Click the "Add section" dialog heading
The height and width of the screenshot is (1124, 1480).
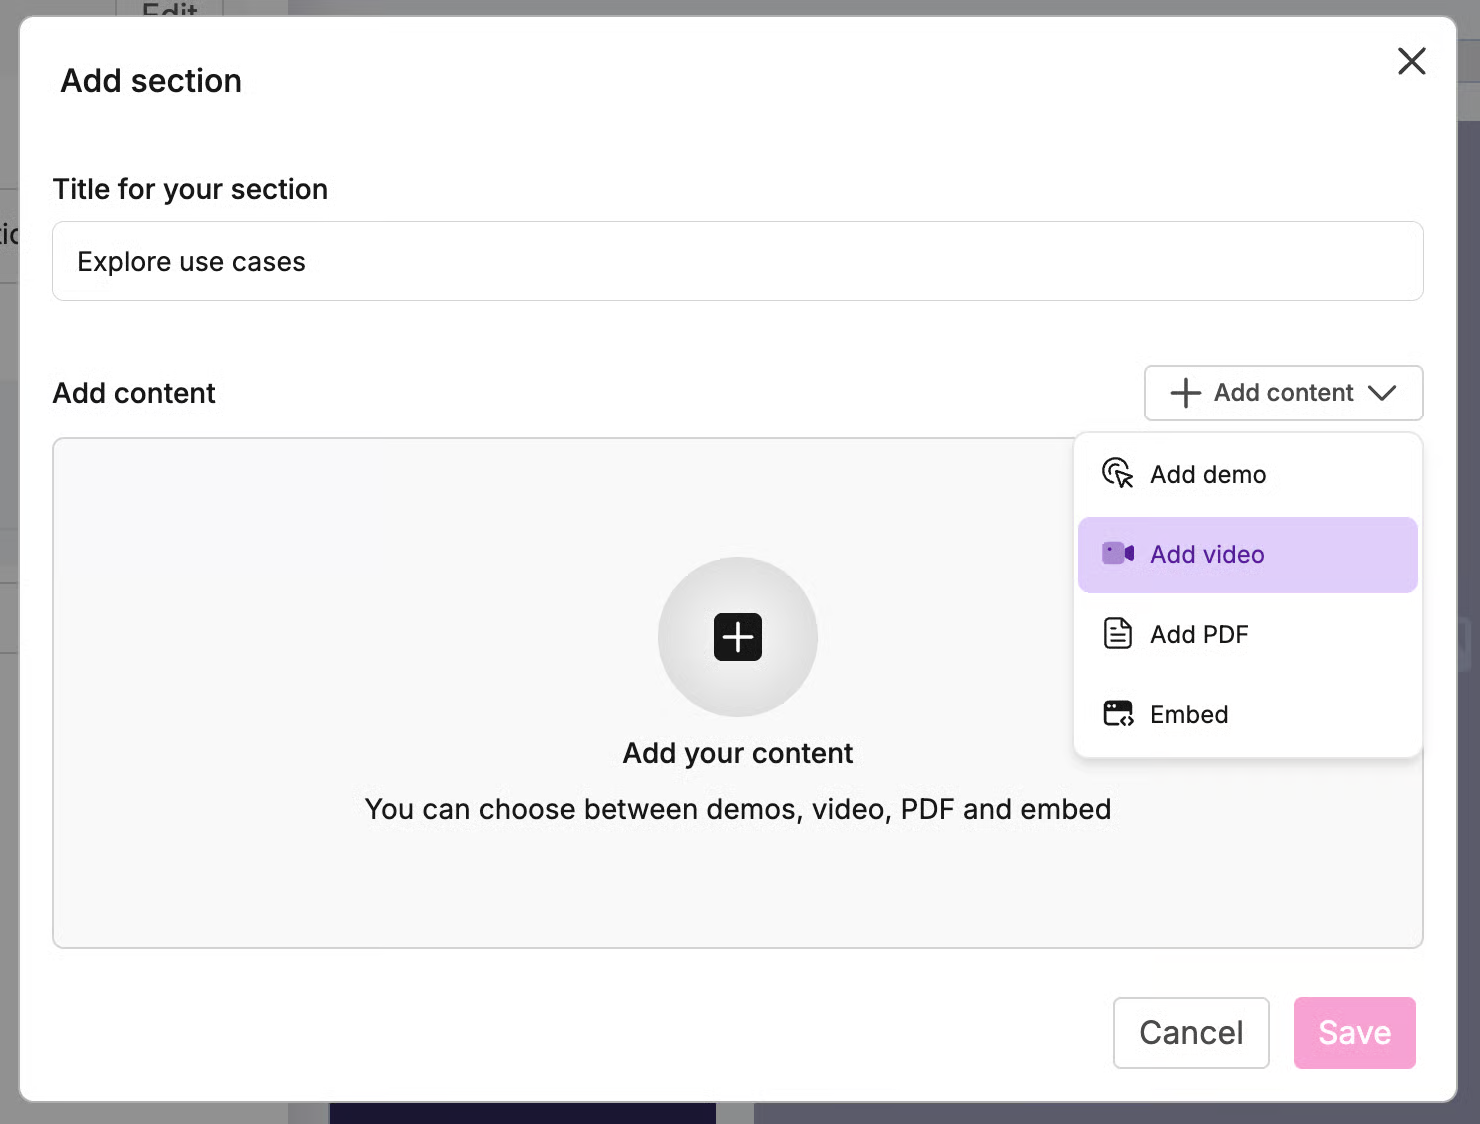click(151, 81)
